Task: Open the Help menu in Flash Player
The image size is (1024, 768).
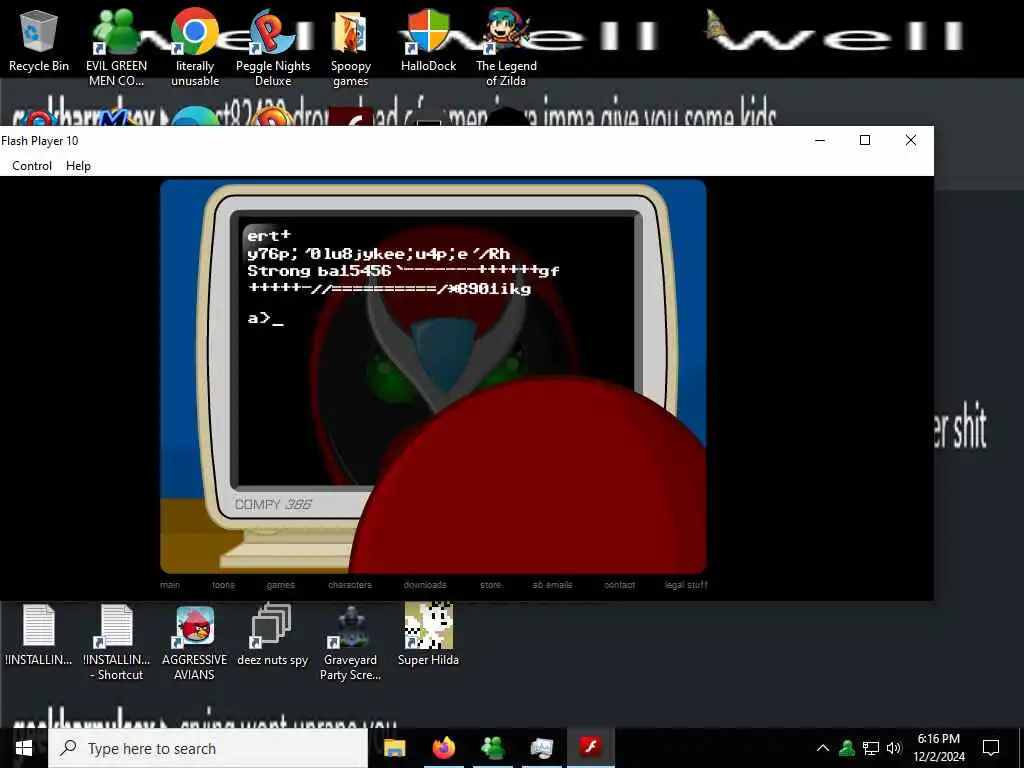Action: [78, 166]
